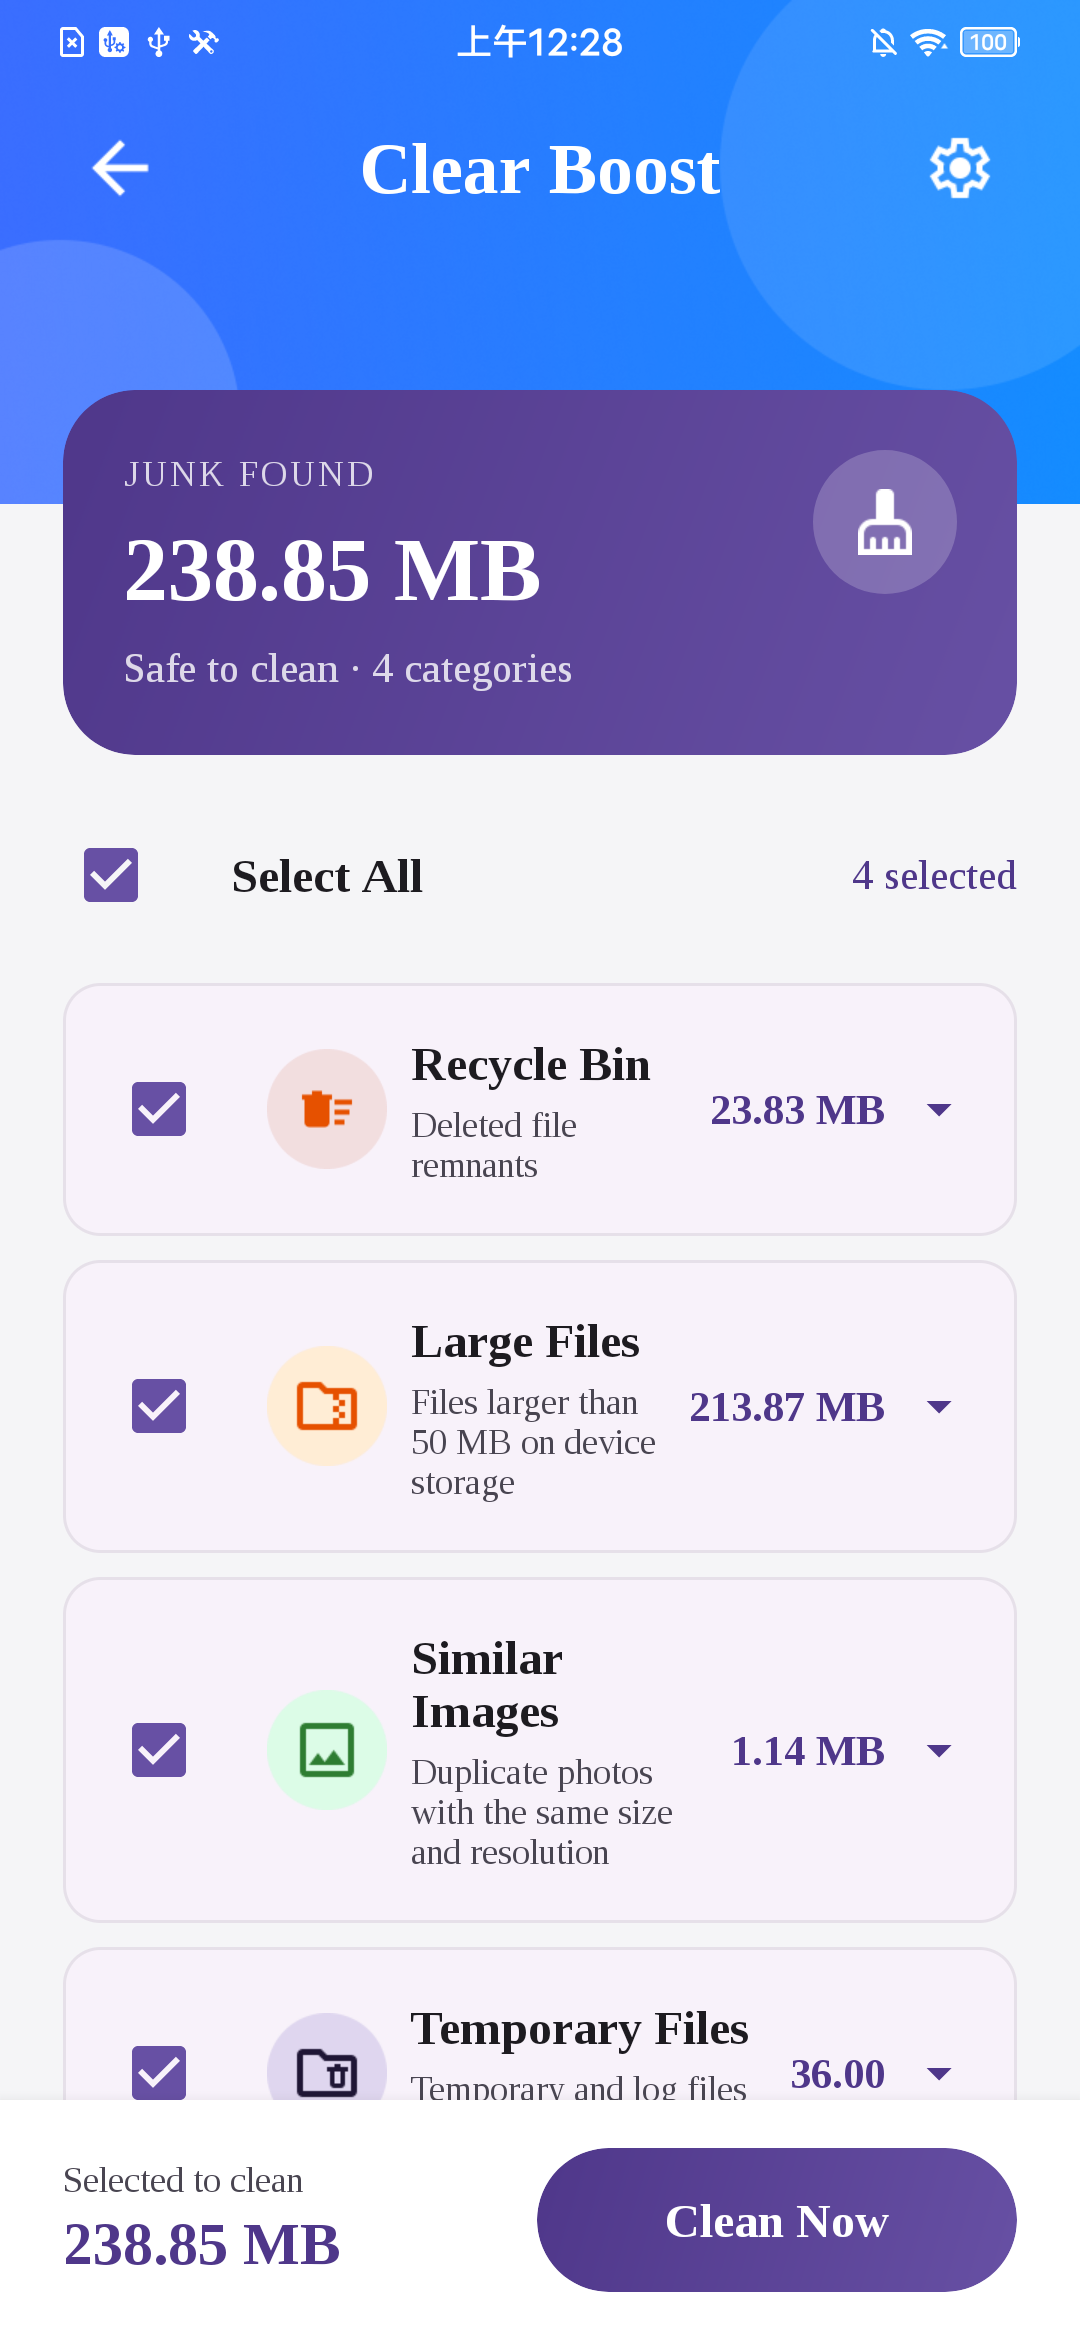
Task: Expand the Recycle Bin details arrow
Action: [939, 1109]
